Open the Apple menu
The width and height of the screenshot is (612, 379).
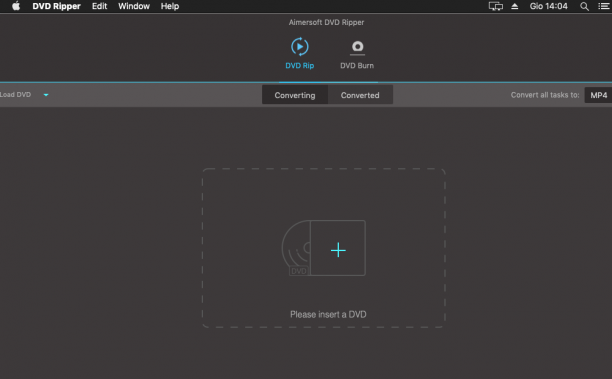(x=16, y=6)
